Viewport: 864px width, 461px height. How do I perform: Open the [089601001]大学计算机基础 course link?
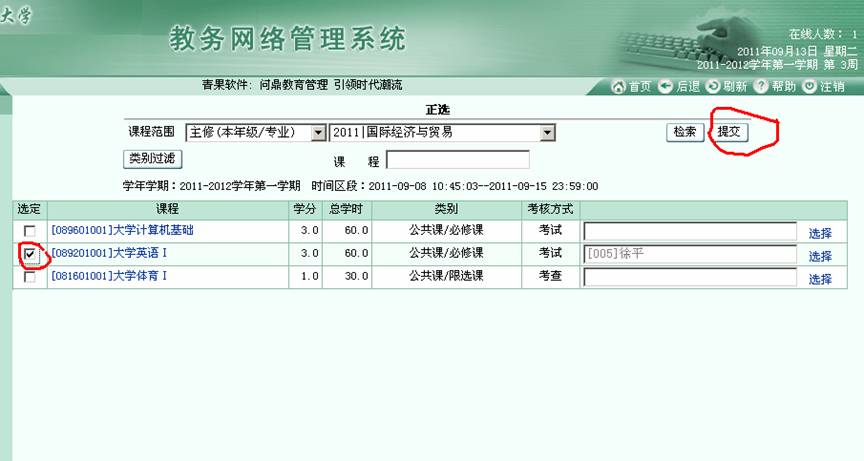[122, 231]
